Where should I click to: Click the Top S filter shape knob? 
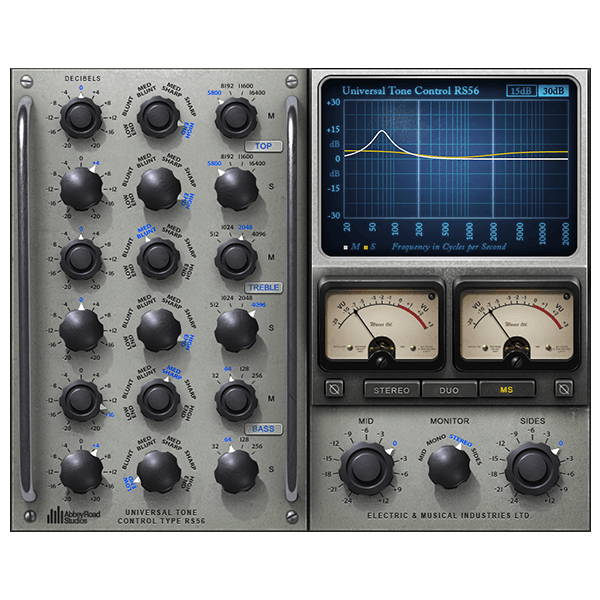[x=158, y=189]
